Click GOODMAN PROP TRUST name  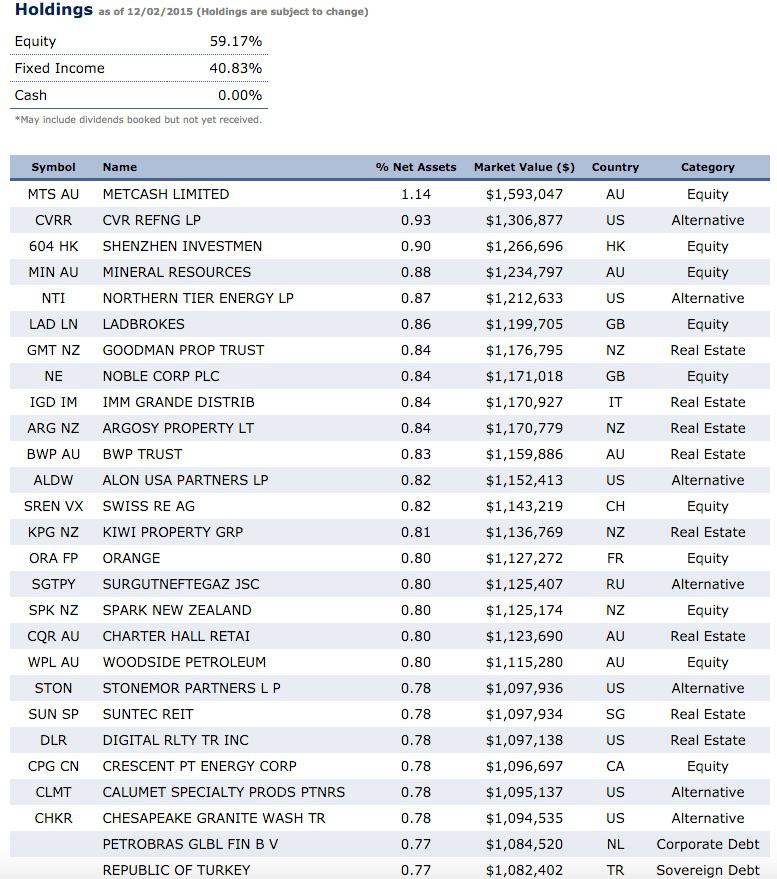click(183, 350)
